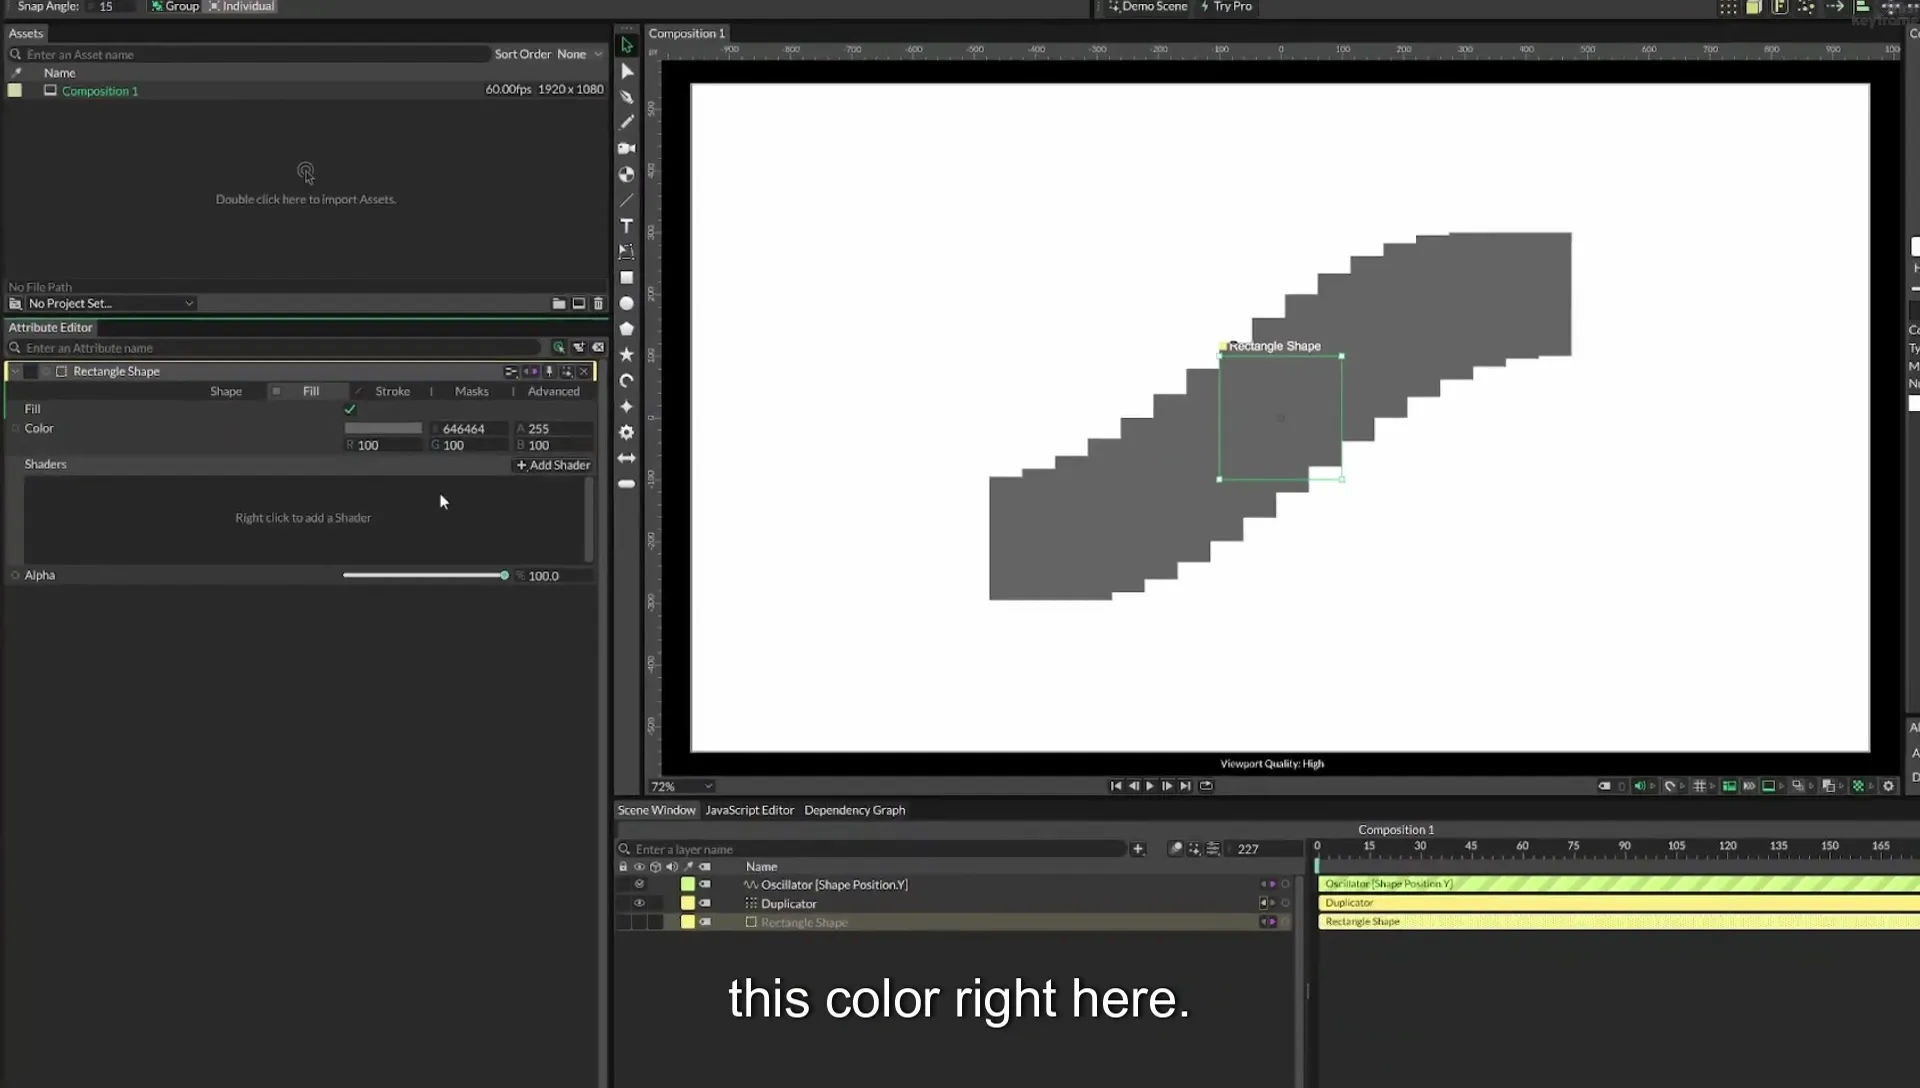The image size is (1920, 1088).
Task: Toggle Group snapping mode
Action: pyautogui.click(x=175, y=6)
